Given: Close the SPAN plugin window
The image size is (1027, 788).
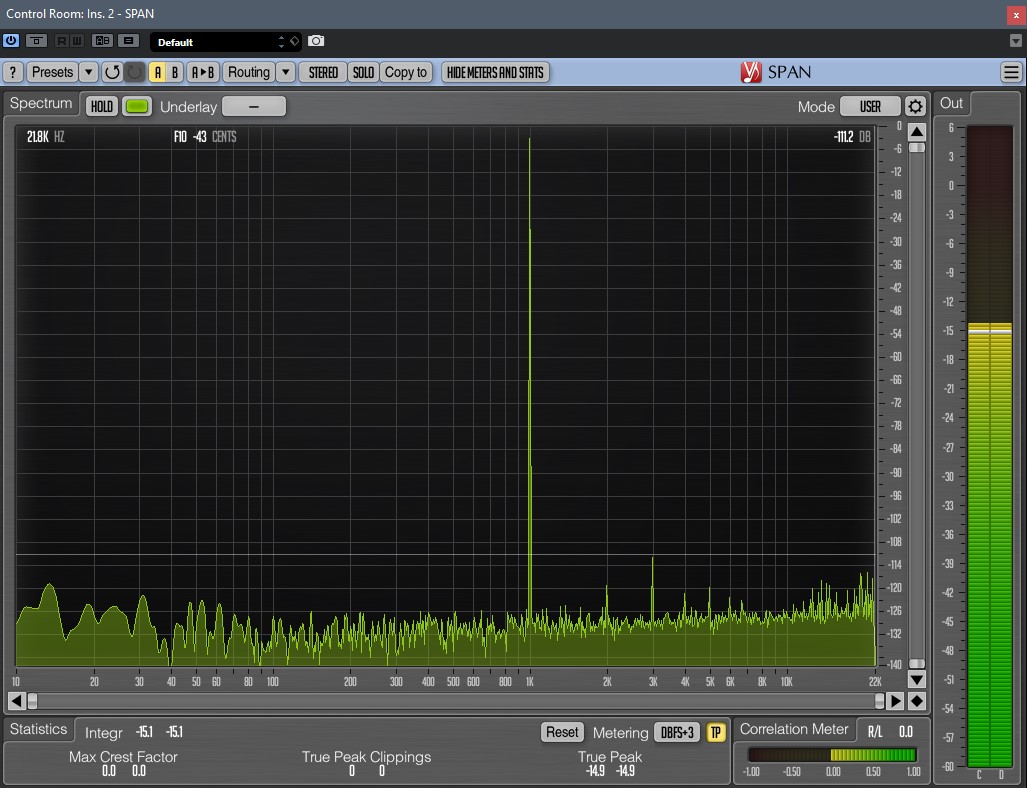Looking at the screenshot, I should [1016, 14].
